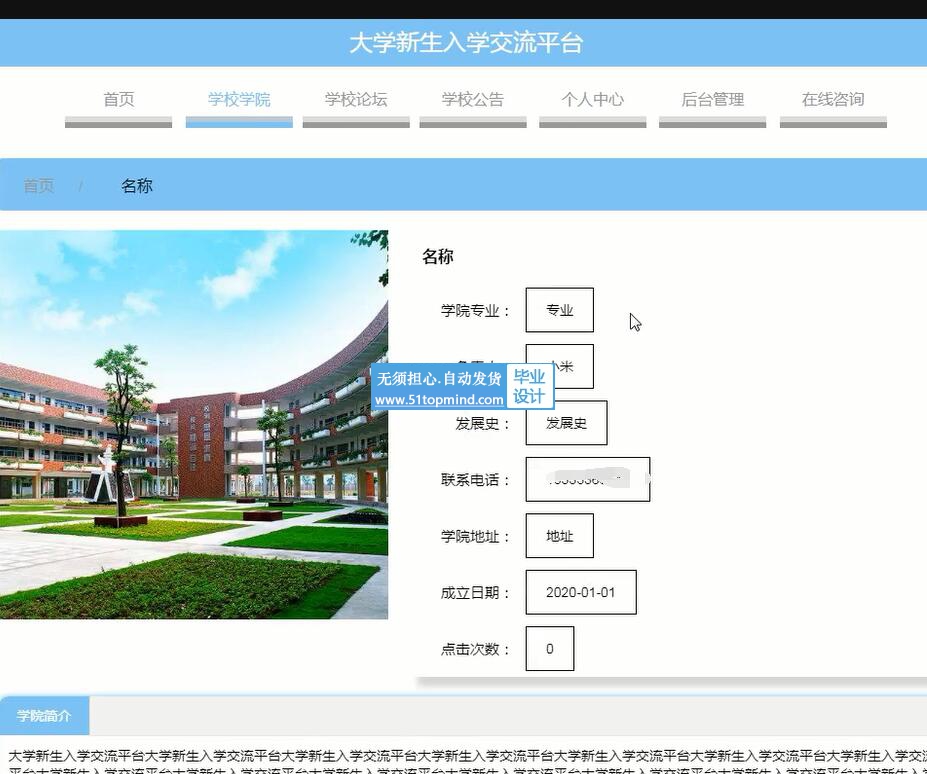
Task: Click the 联系电话 field label
Action: point(475,480)
